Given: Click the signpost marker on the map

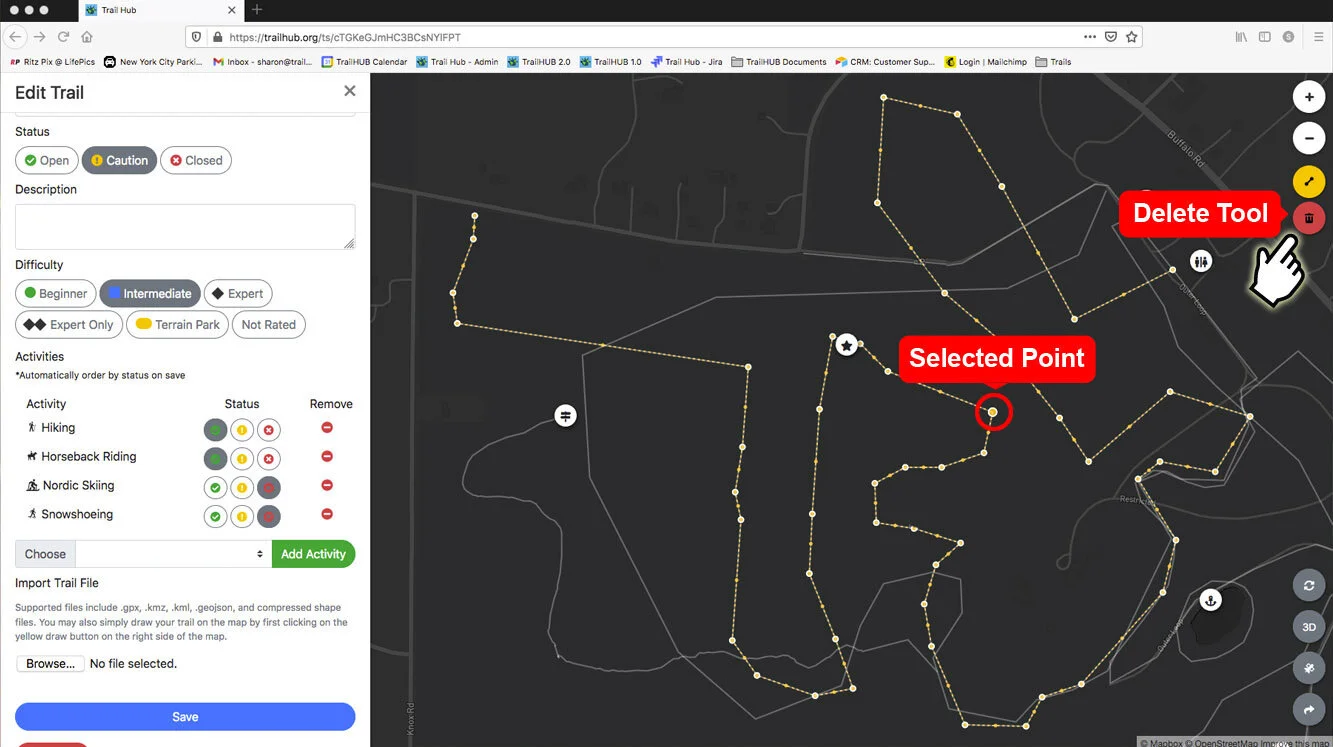Looking at the screenshot, I should [566, 415].
